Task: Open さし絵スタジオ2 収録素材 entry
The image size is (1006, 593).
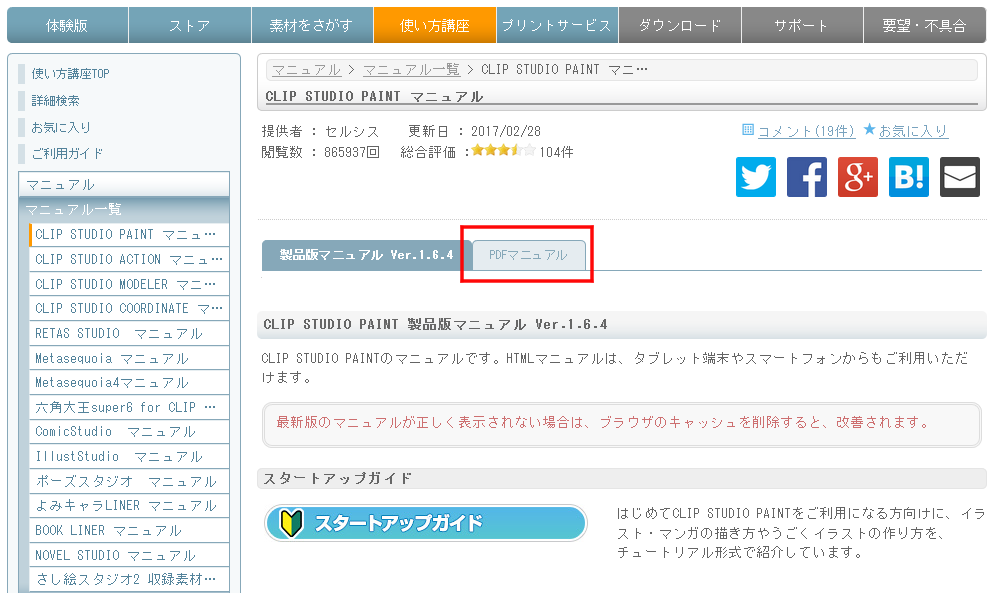Action: [129, 579]
